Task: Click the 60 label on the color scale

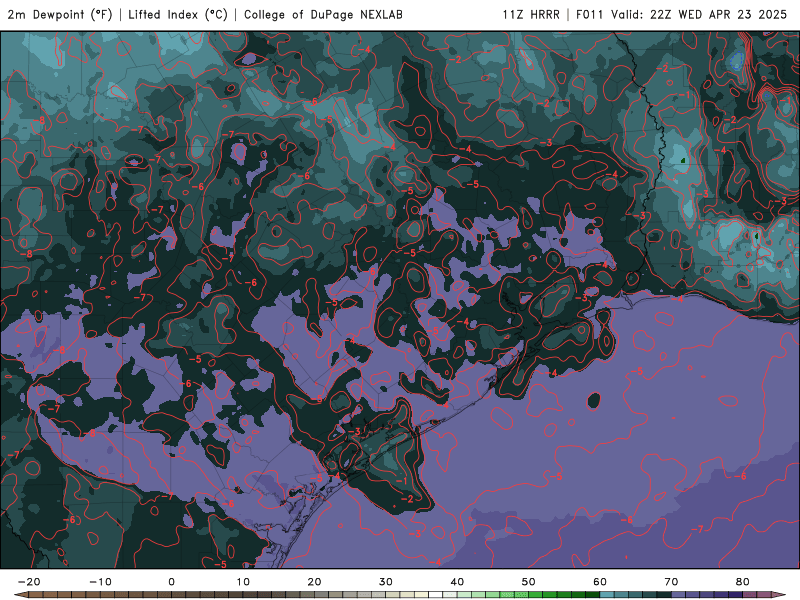Action: click(600, 582)
